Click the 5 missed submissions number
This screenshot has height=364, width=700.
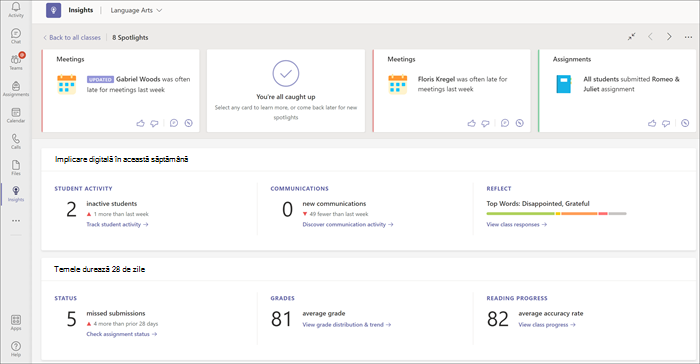(x=71, y=319)
